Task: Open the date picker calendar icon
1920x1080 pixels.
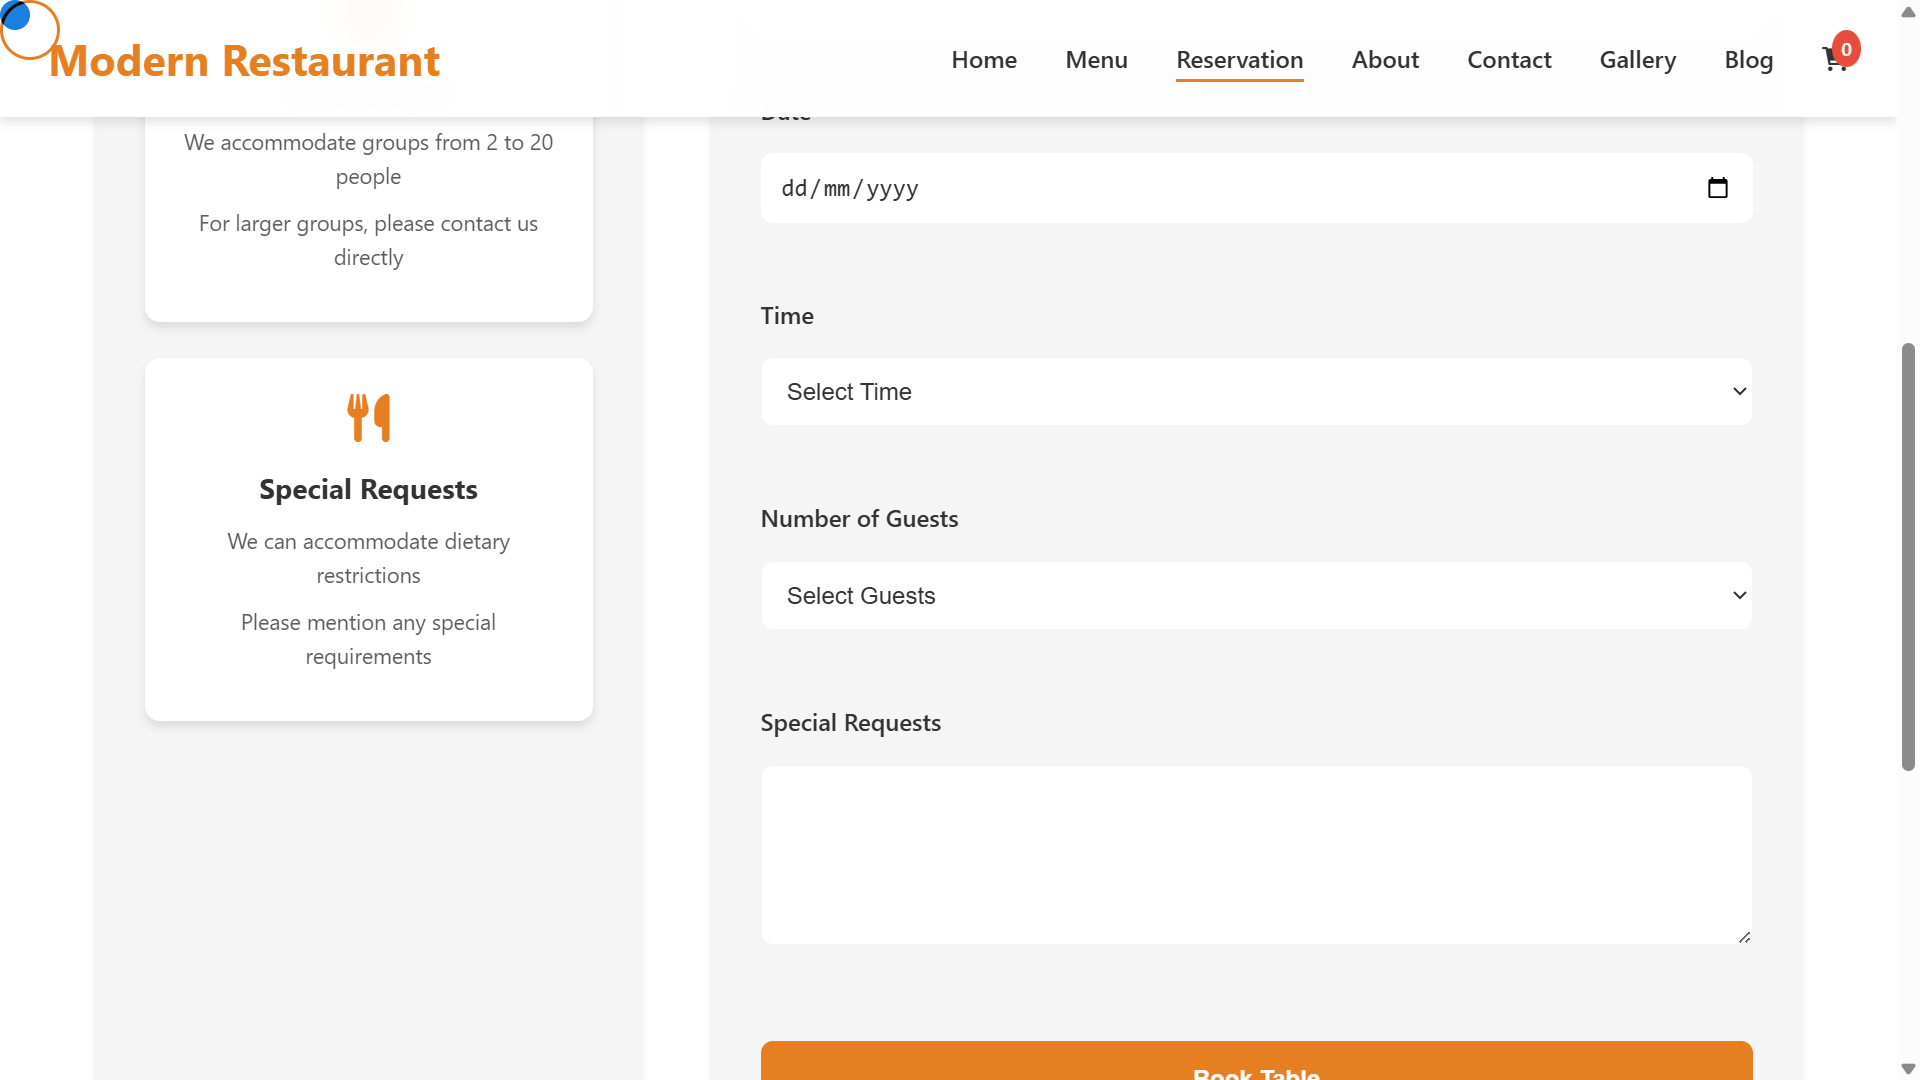Action: pyautogui.click(x=1717, y=188)
